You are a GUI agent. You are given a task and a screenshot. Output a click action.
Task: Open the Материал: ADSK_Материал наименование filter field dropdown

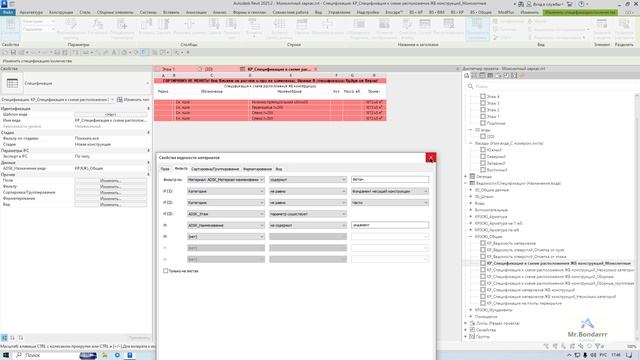tap(226, 180)
